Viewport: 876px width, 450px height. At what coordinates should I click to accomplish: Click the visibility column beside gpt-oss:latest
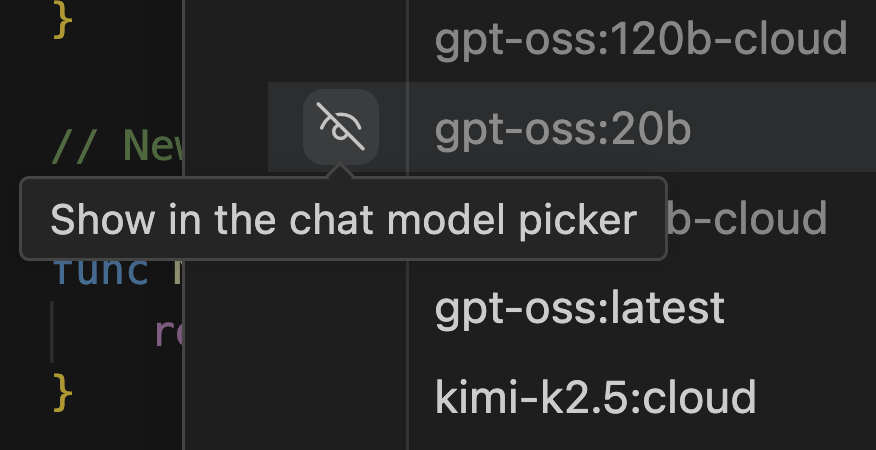tap(341, 308)
